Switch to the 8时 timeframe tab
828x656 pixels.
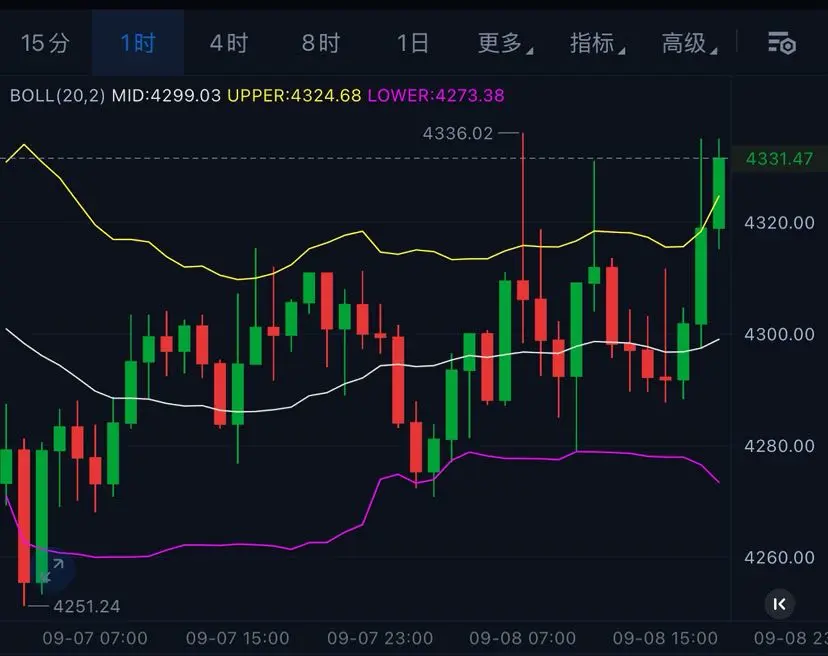(321, 43)
